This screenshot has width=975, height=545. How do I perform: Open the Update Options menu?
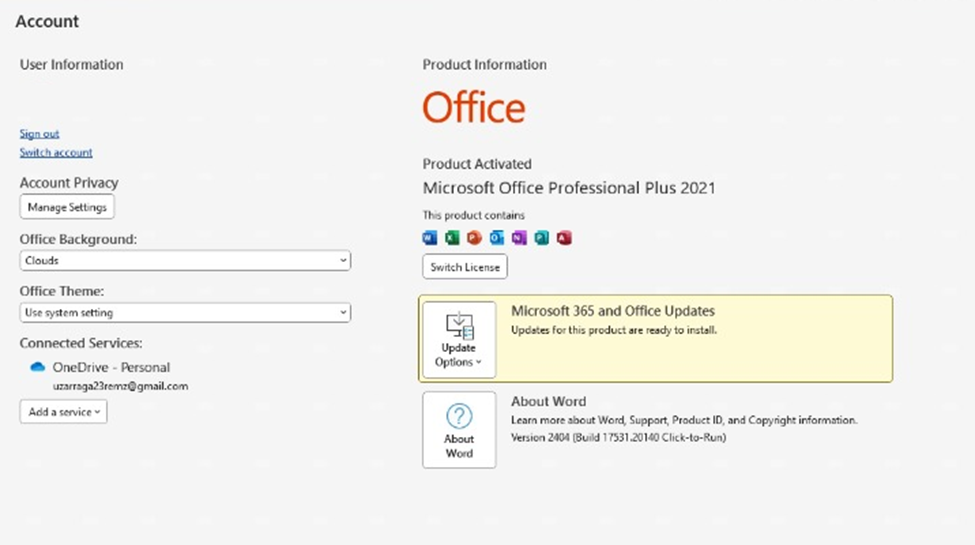coord(459,340)
